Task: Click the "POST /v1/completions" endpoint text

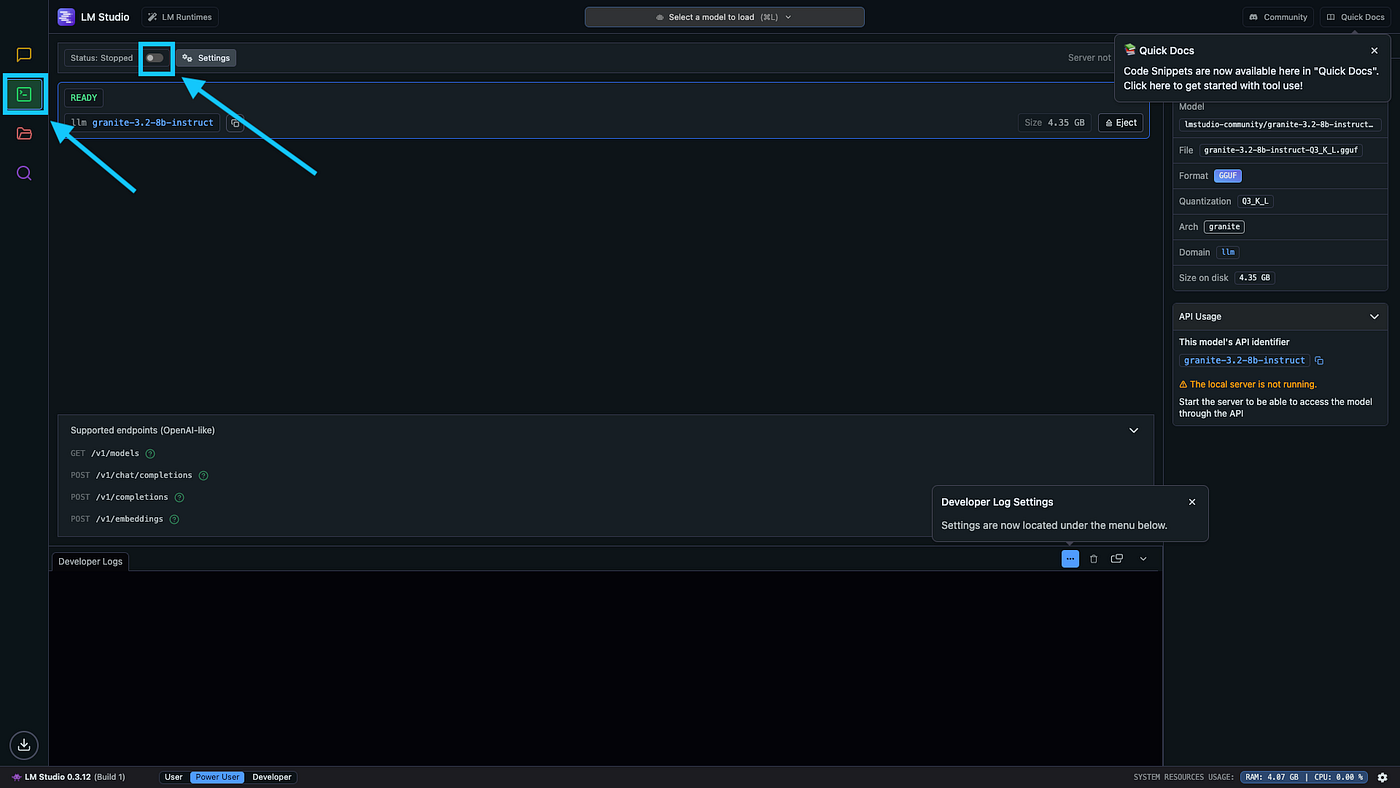Action: click(120, 498)
